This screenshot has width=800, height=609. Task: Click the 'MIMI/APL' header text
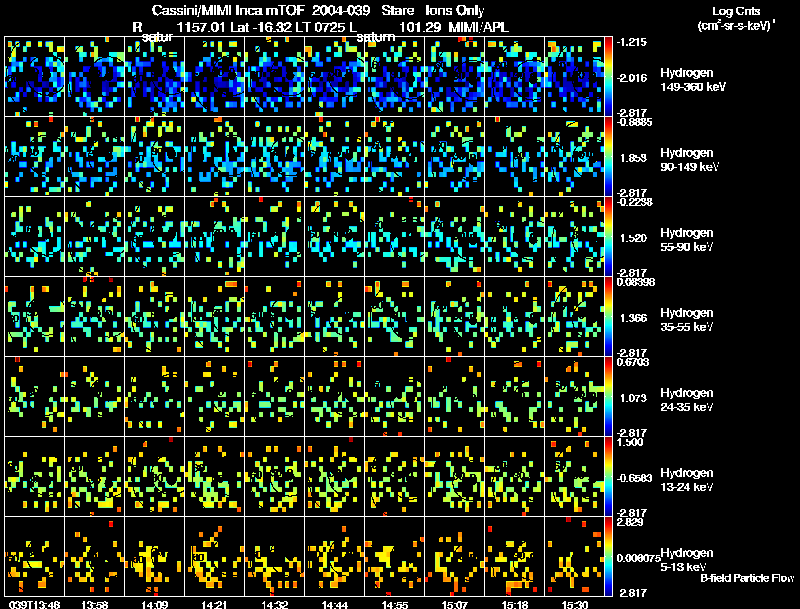479,27
